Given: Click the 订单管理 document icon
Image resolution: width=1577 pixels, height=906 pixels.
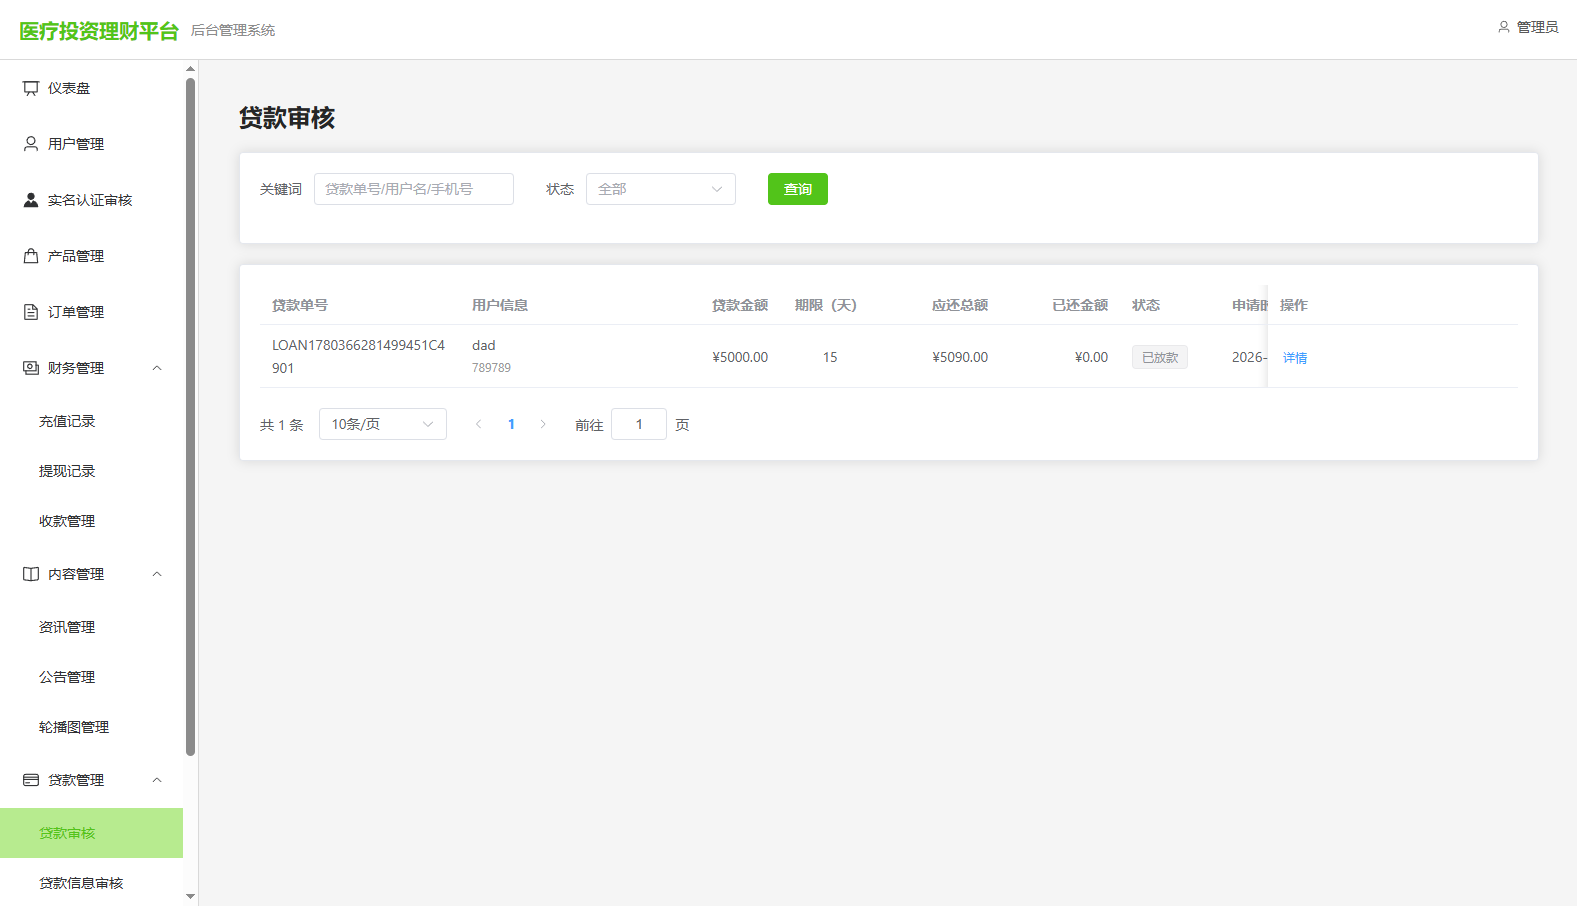Looking at the screenshot, I should 31,312.
